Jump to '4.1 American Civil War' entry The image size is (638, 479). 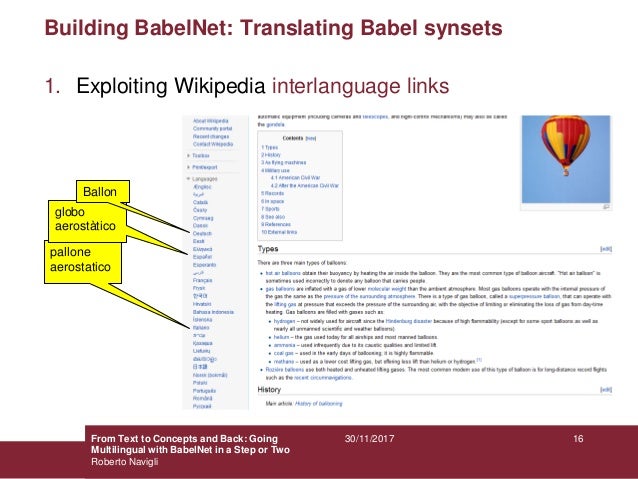[295, 178]
